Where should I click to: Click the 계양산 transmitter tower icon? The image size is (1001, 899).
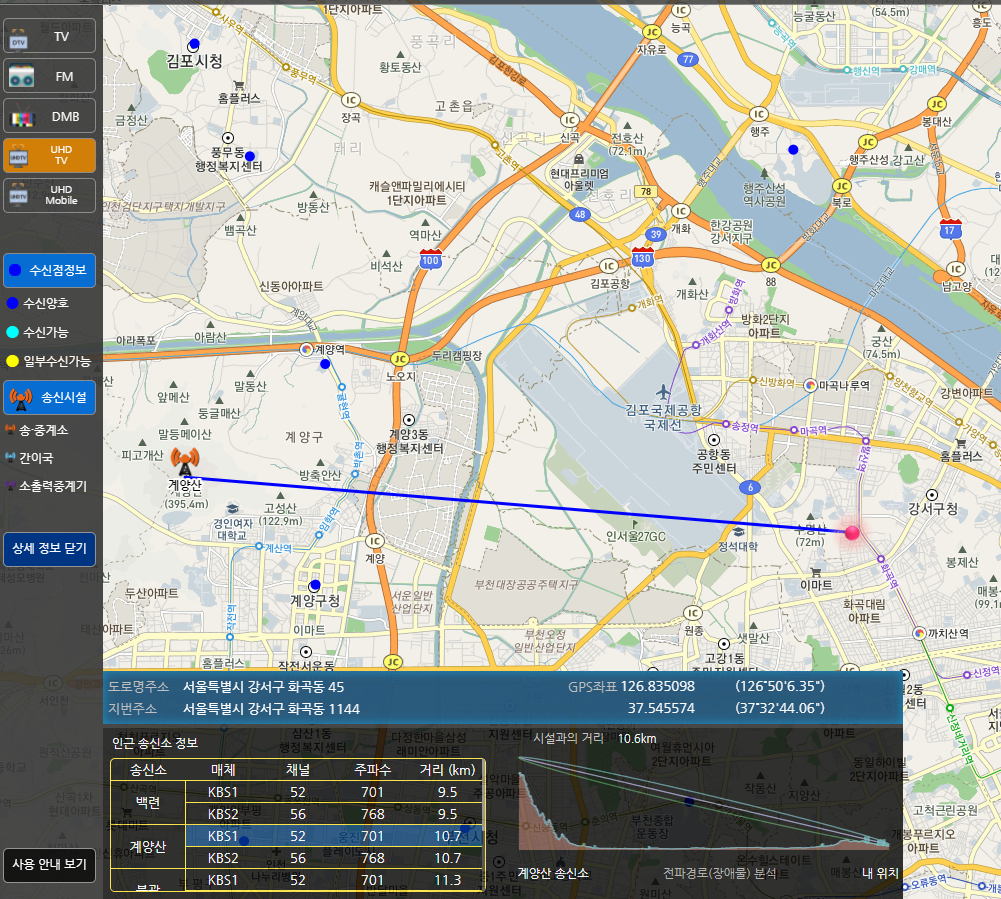pos(185,461)
